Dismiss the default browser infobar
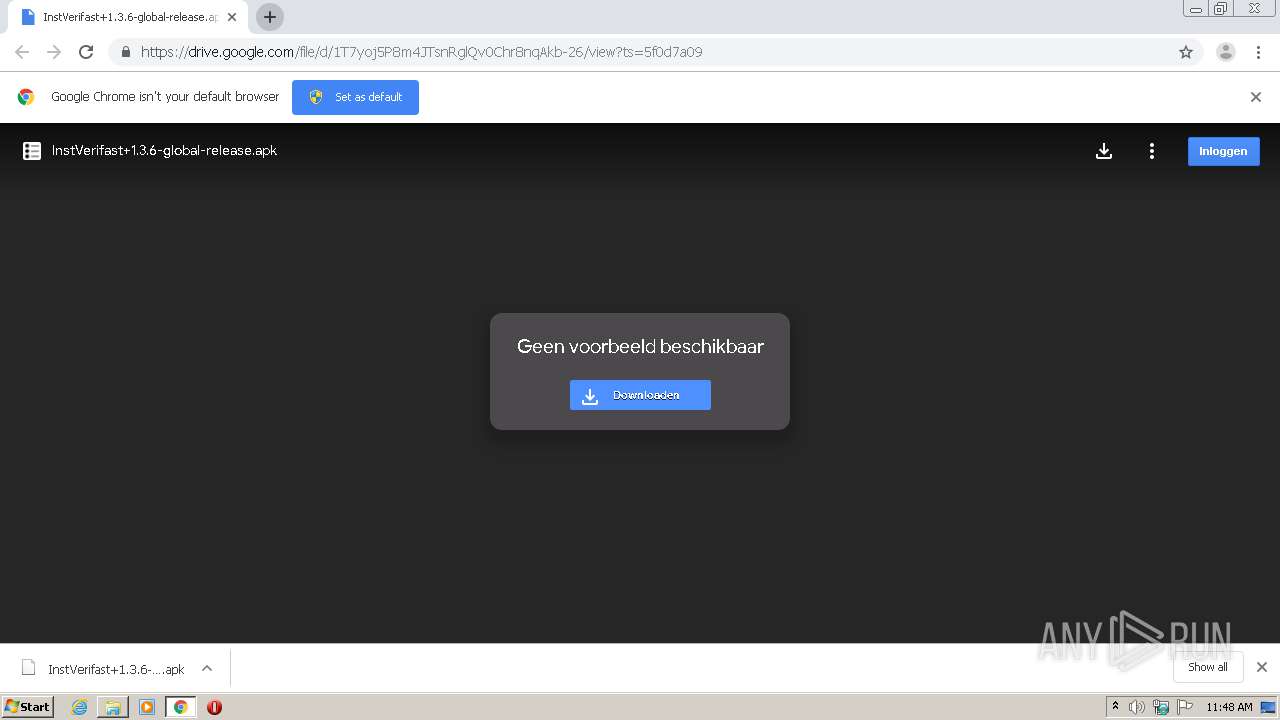The height and width of the screenshot is (720, 1280). 1256,97
